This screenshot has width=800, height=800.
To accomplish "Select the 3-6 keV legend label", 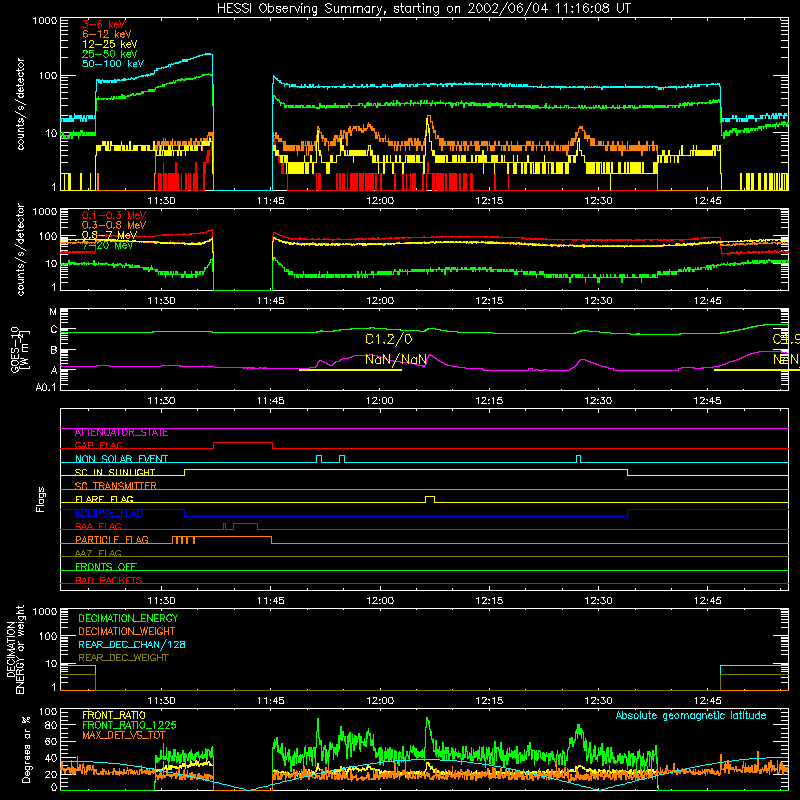I will point(104,24).
